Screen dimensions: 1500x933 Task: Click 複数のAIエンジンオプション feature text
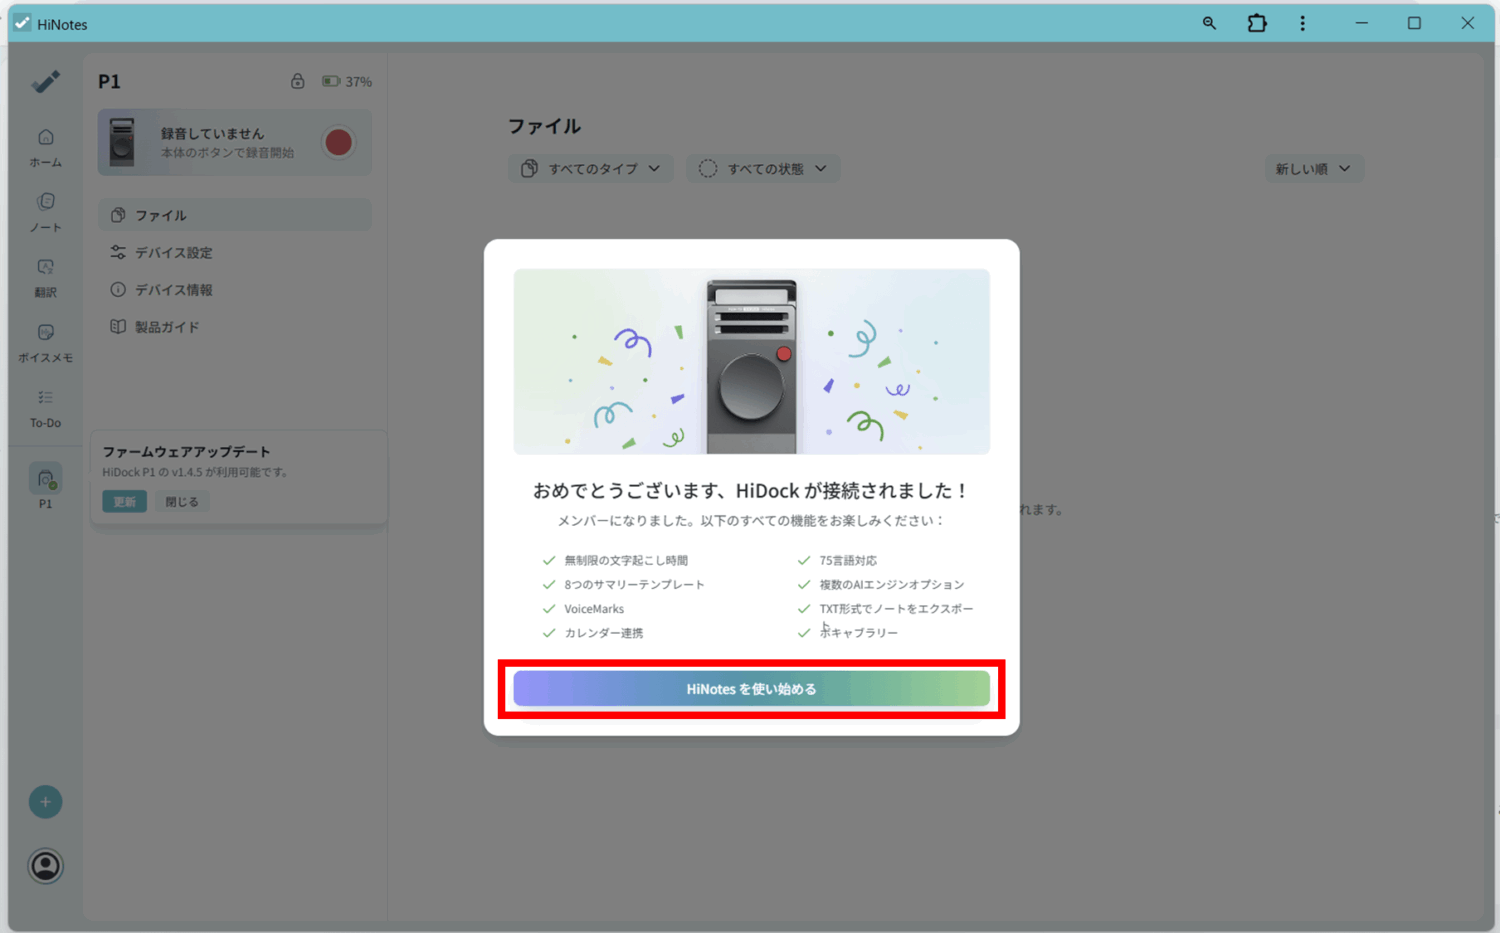tap(892, 584)
